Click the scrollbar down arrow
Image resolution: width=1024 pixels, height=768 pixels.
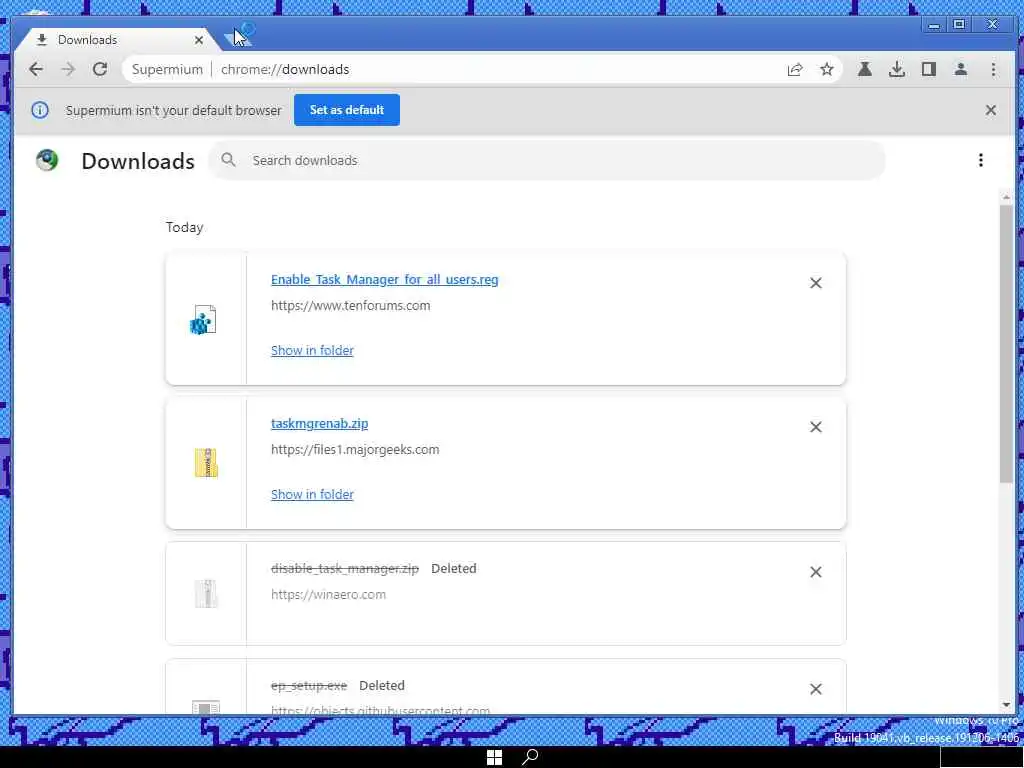(1006, 706)
